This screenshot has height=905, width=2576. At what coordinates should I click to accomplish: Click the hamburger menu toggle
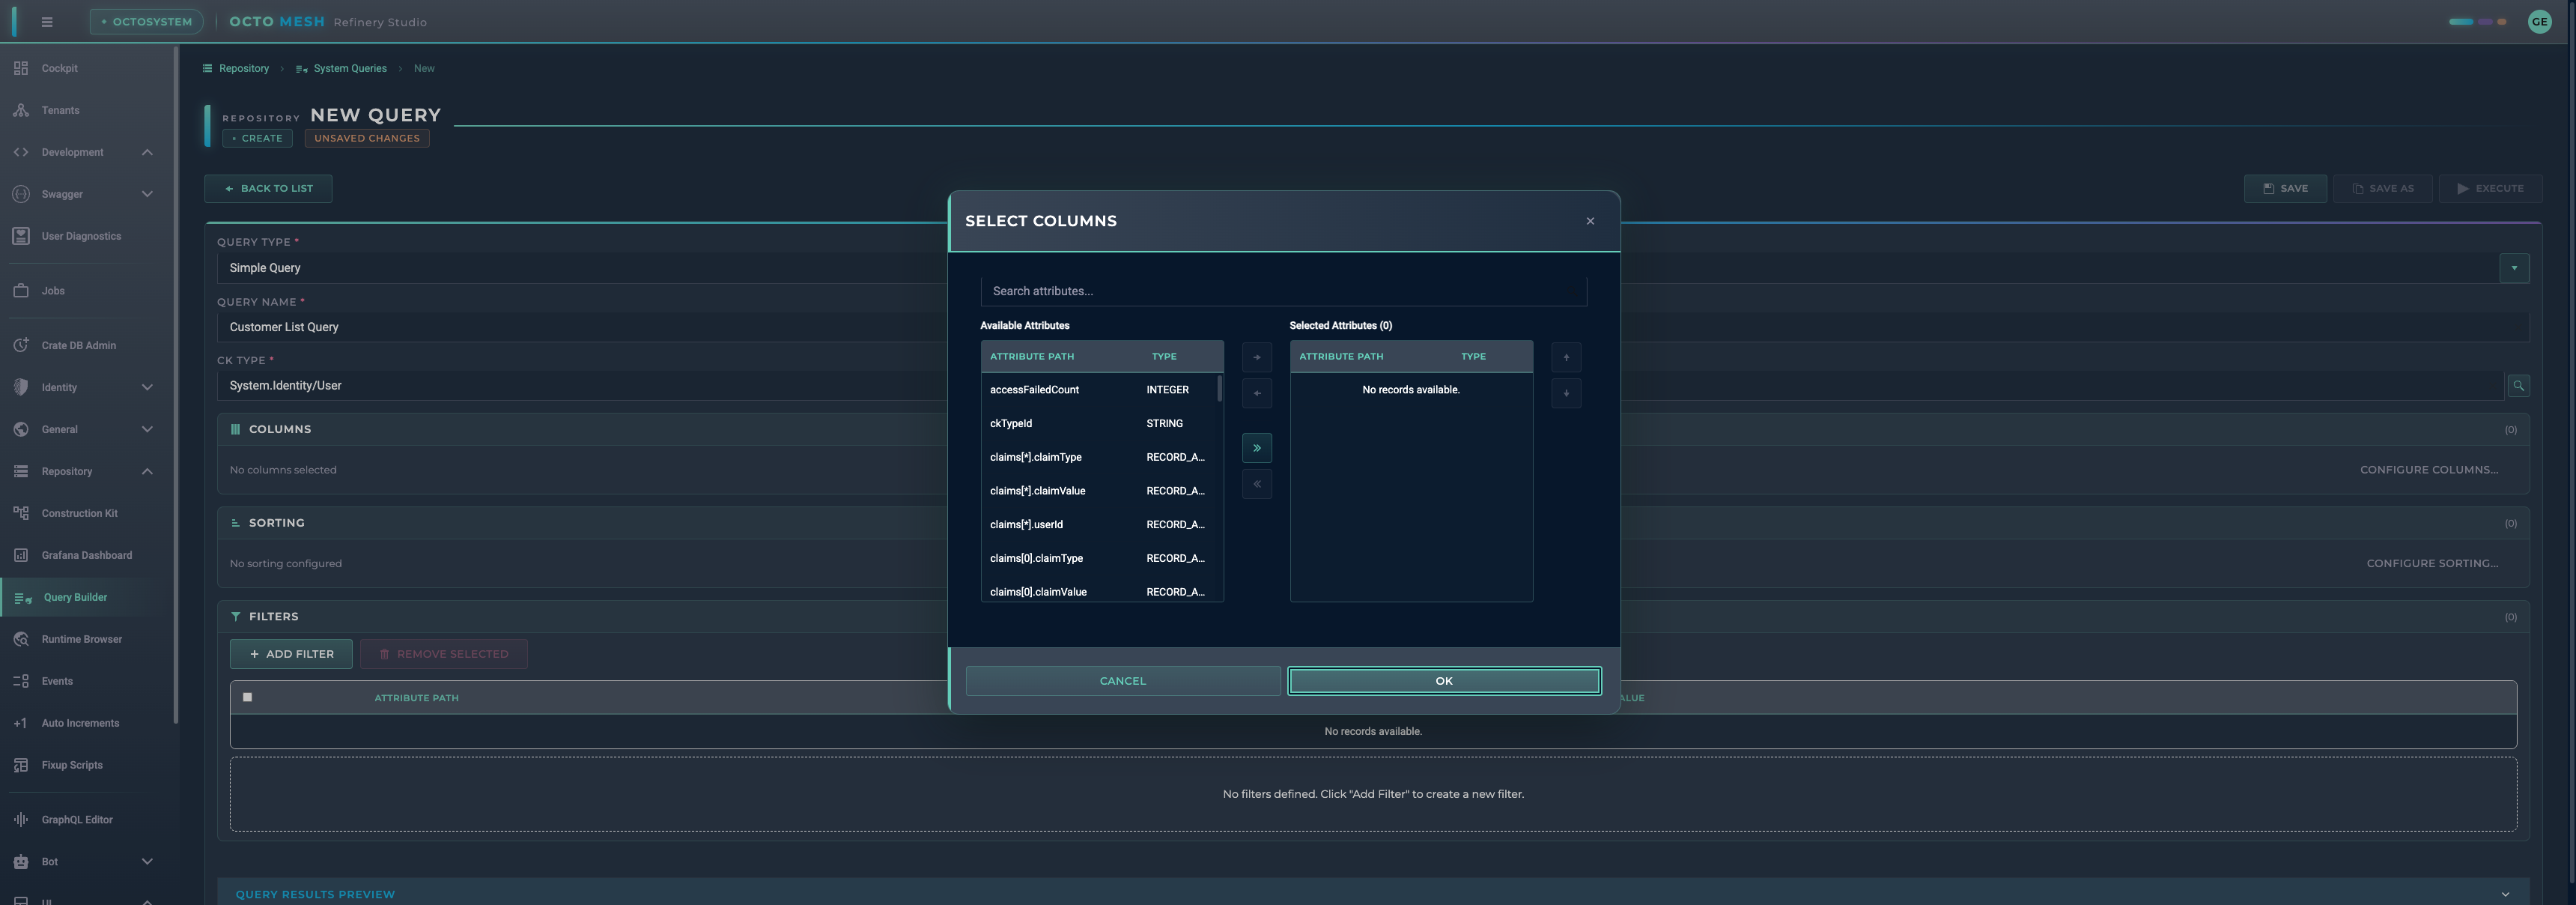click(47, 21)
